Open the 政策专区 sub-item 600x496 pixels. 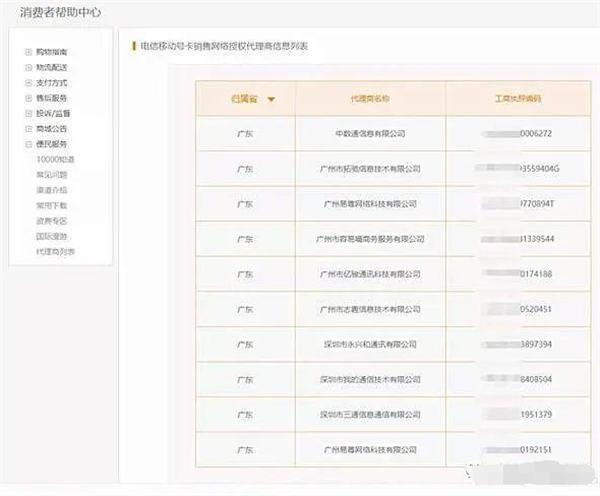(52, 221)
